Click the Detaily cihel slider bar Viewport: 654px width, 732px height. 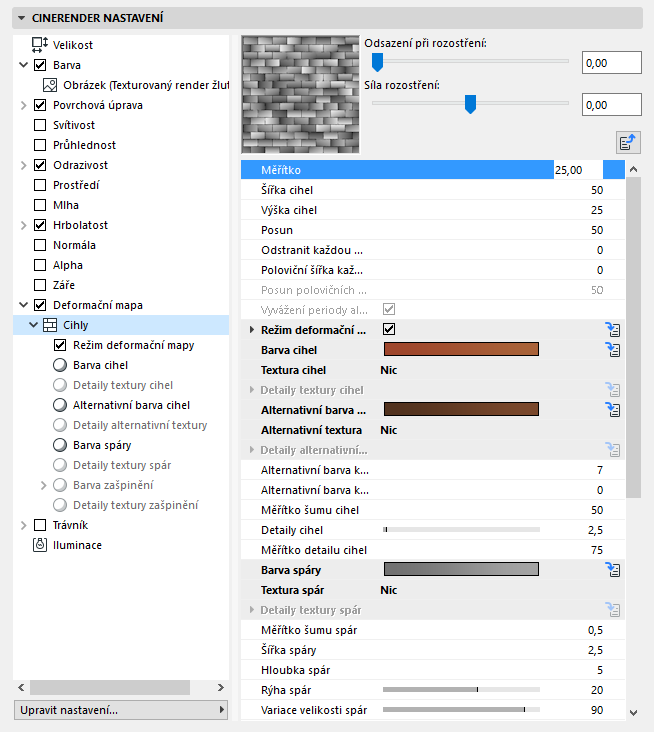[461, 529]
